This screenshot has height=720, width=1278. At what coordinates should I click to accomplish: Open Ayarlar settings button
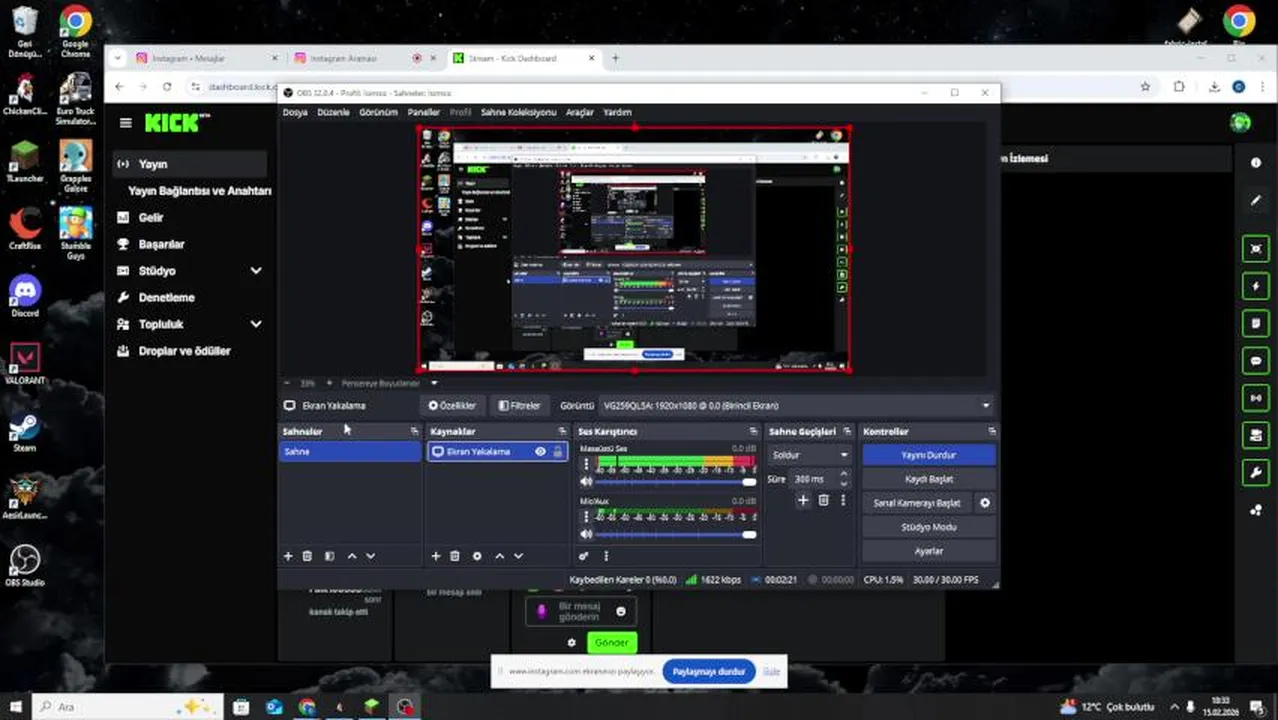coord(929,551)
